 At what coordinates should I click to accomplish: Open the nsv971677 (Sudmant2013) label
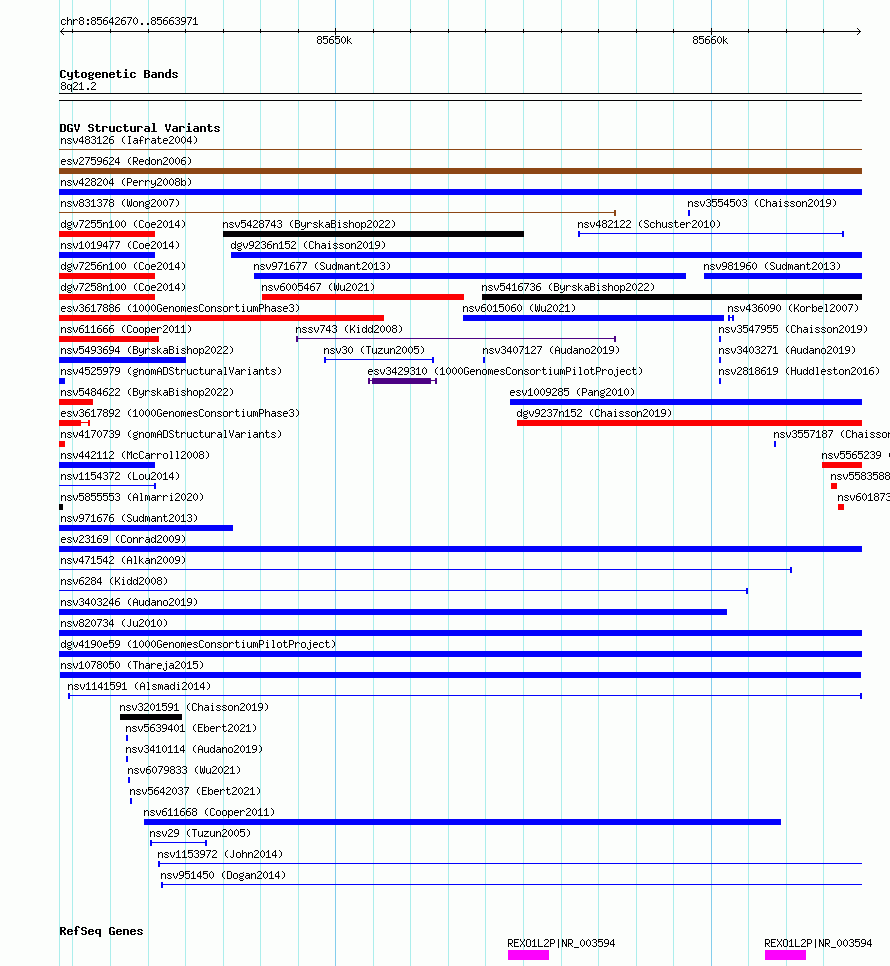[322, 266]
